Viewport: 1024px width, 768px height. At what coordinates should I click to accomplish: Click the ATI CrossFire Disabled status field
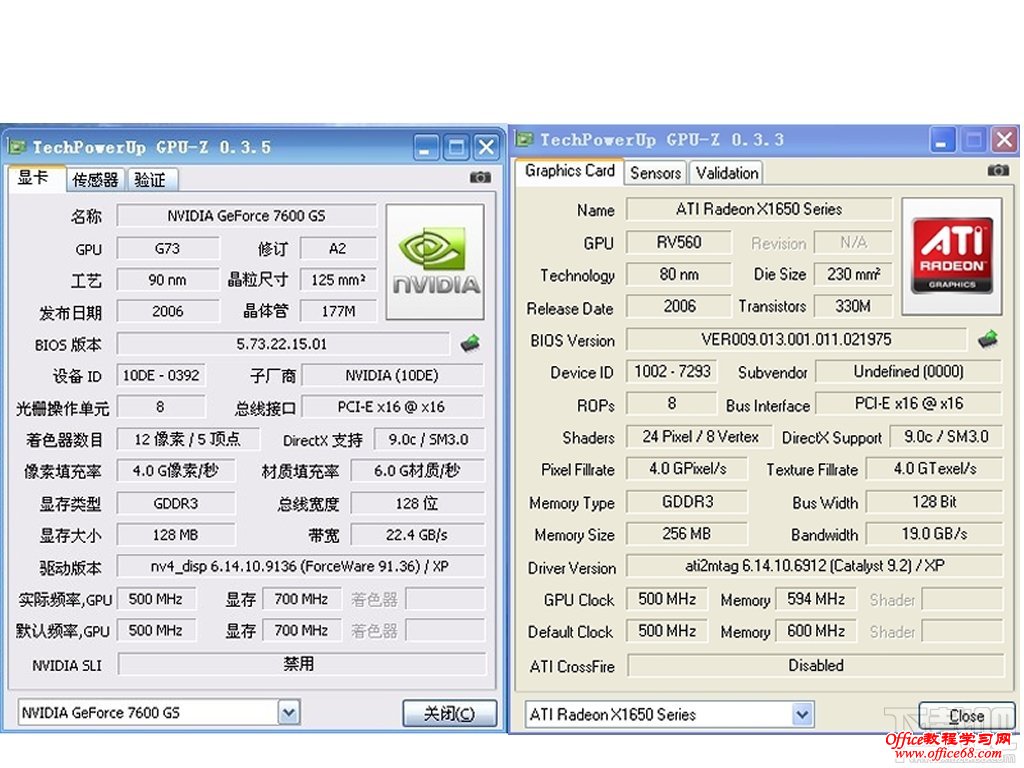click(x=815, y=665)
